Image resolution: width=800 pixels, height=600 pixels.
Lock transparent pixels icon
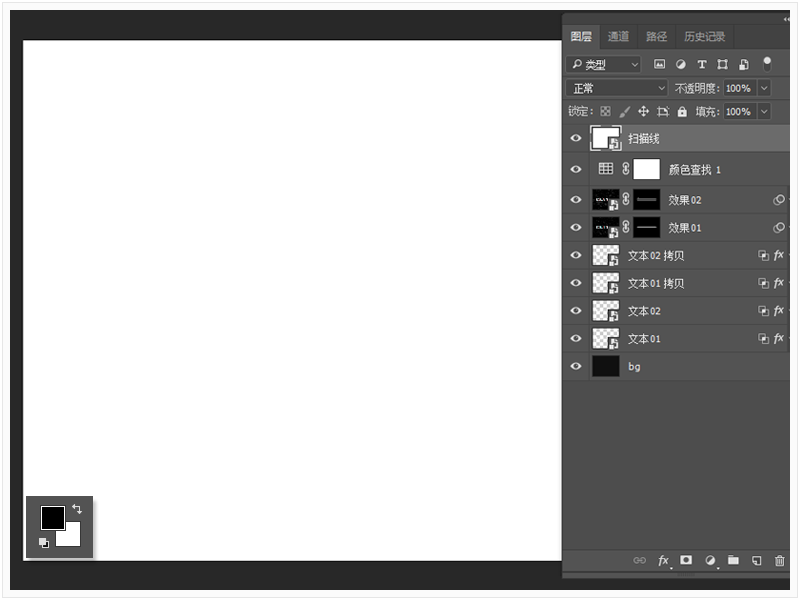pos(606,111)
